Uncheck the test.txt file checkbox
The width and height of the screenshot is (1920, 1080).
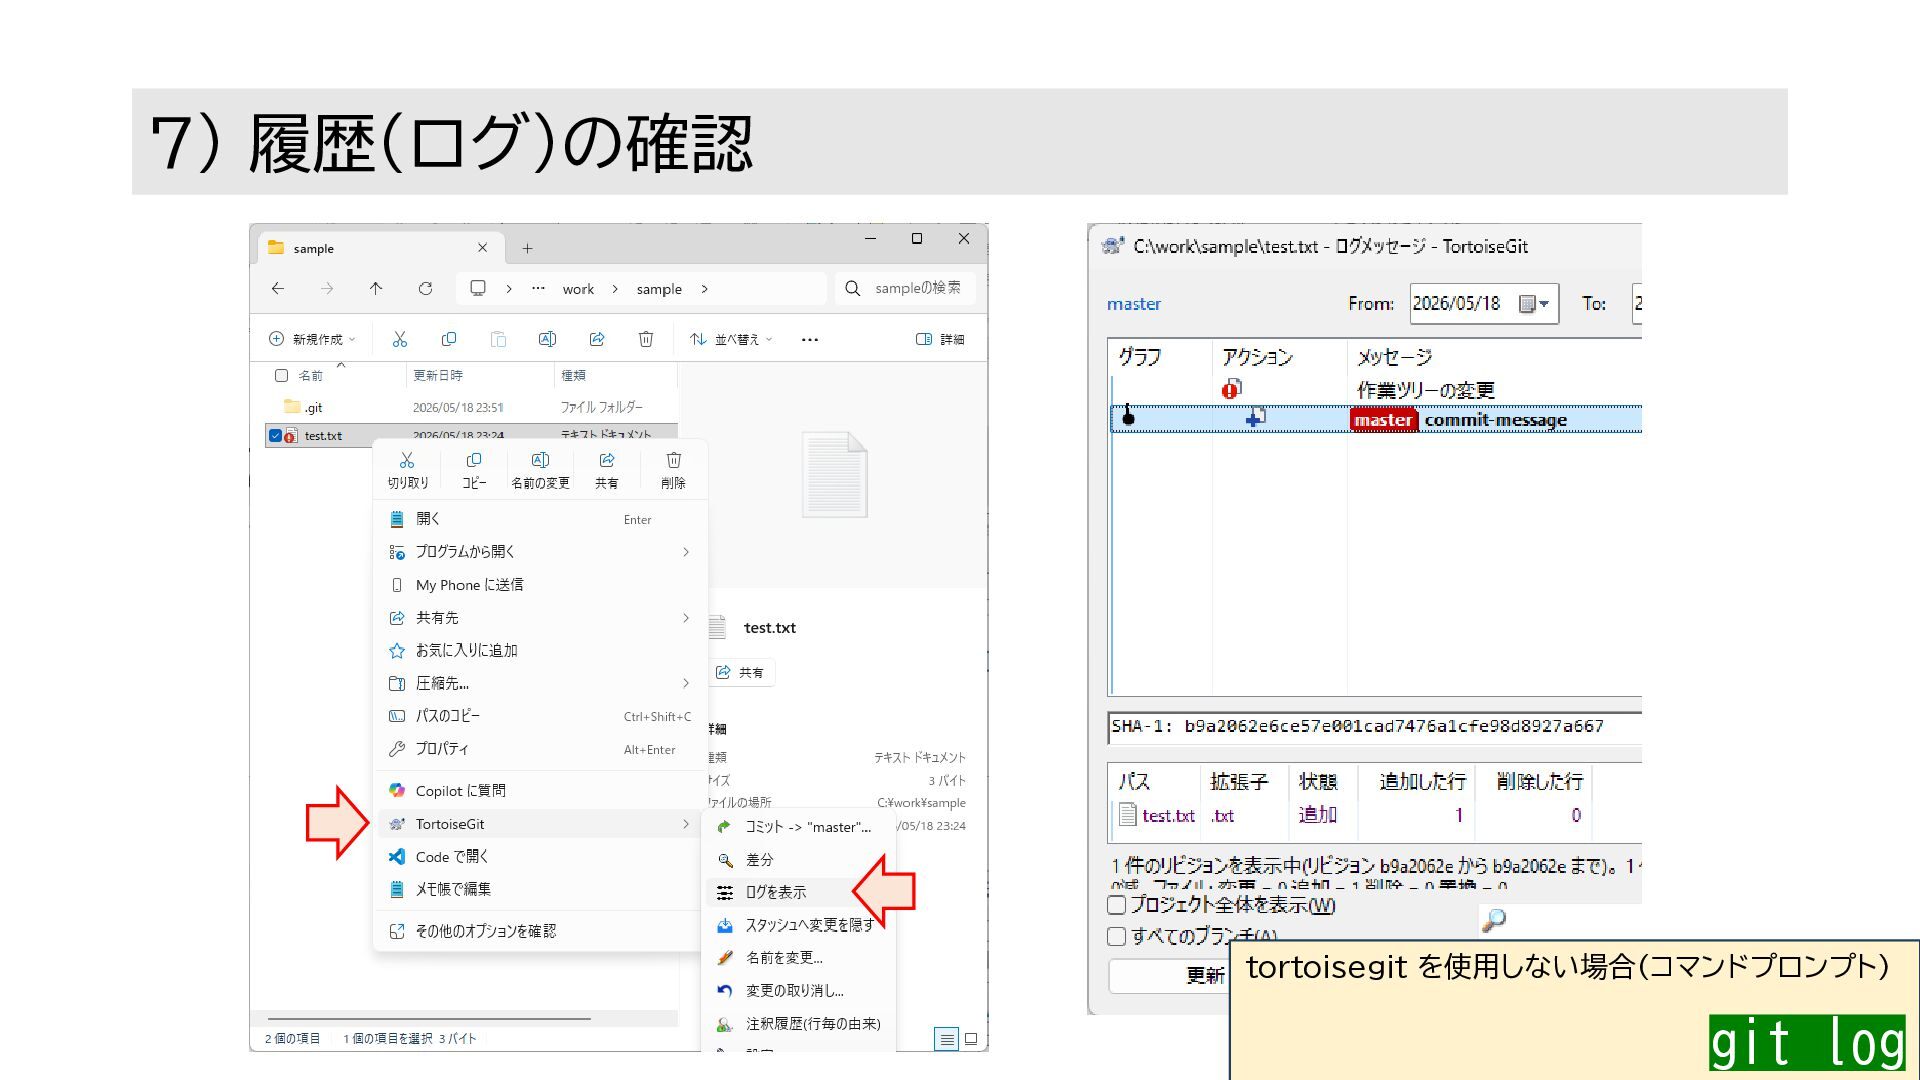275,435
